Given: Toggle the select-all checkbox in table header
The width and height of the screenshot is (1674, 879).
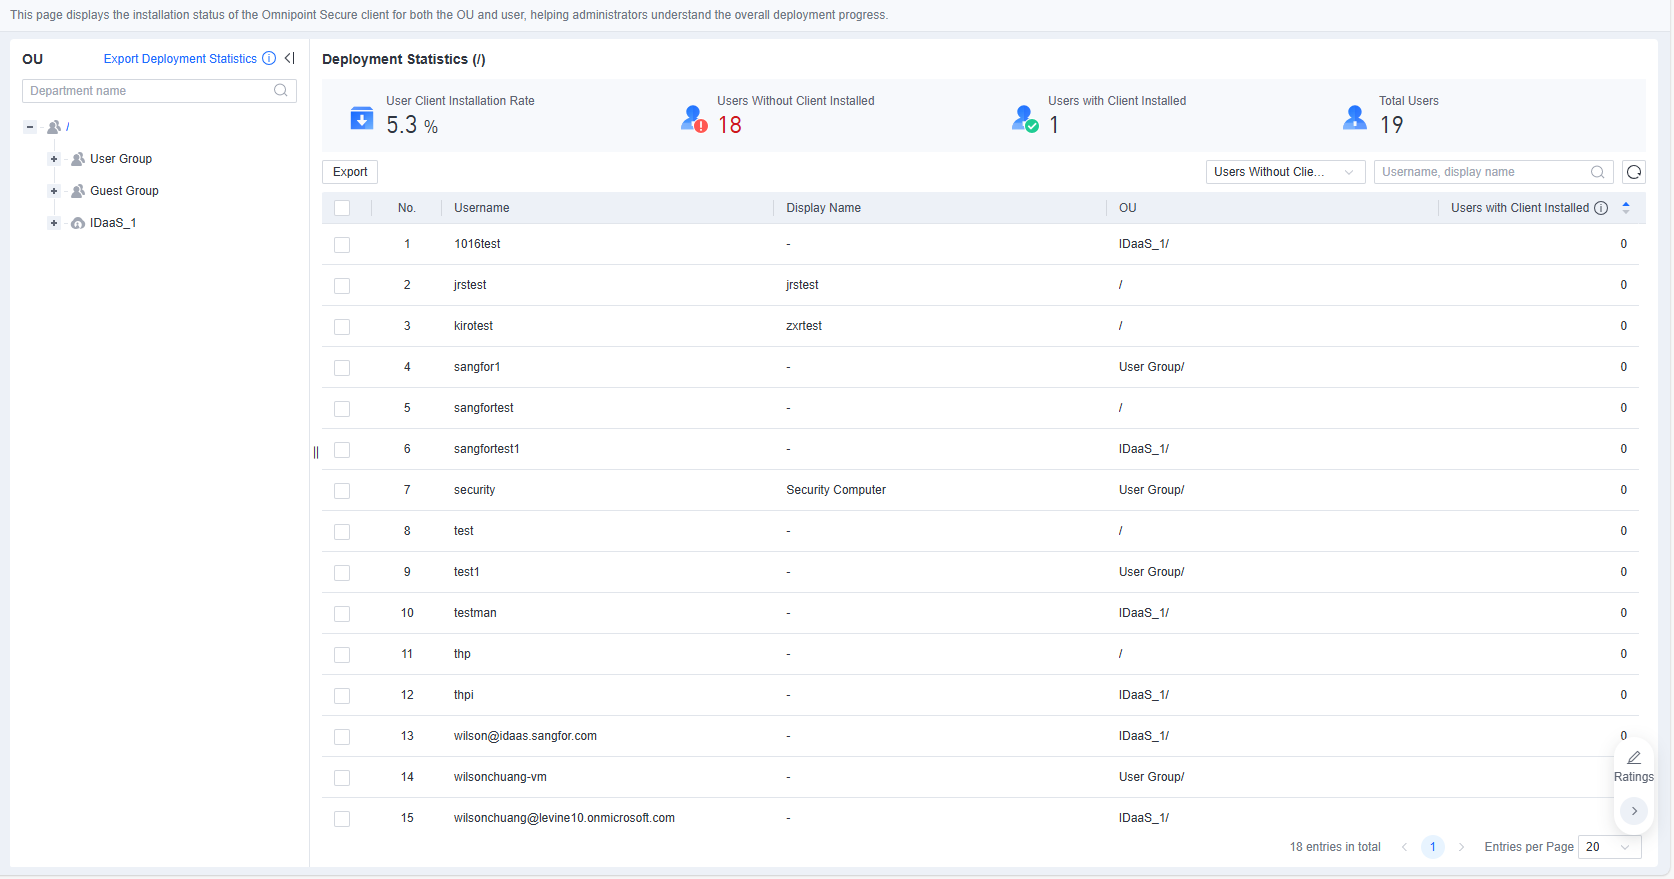Looking at the screenshot, I should coord(342,208).
